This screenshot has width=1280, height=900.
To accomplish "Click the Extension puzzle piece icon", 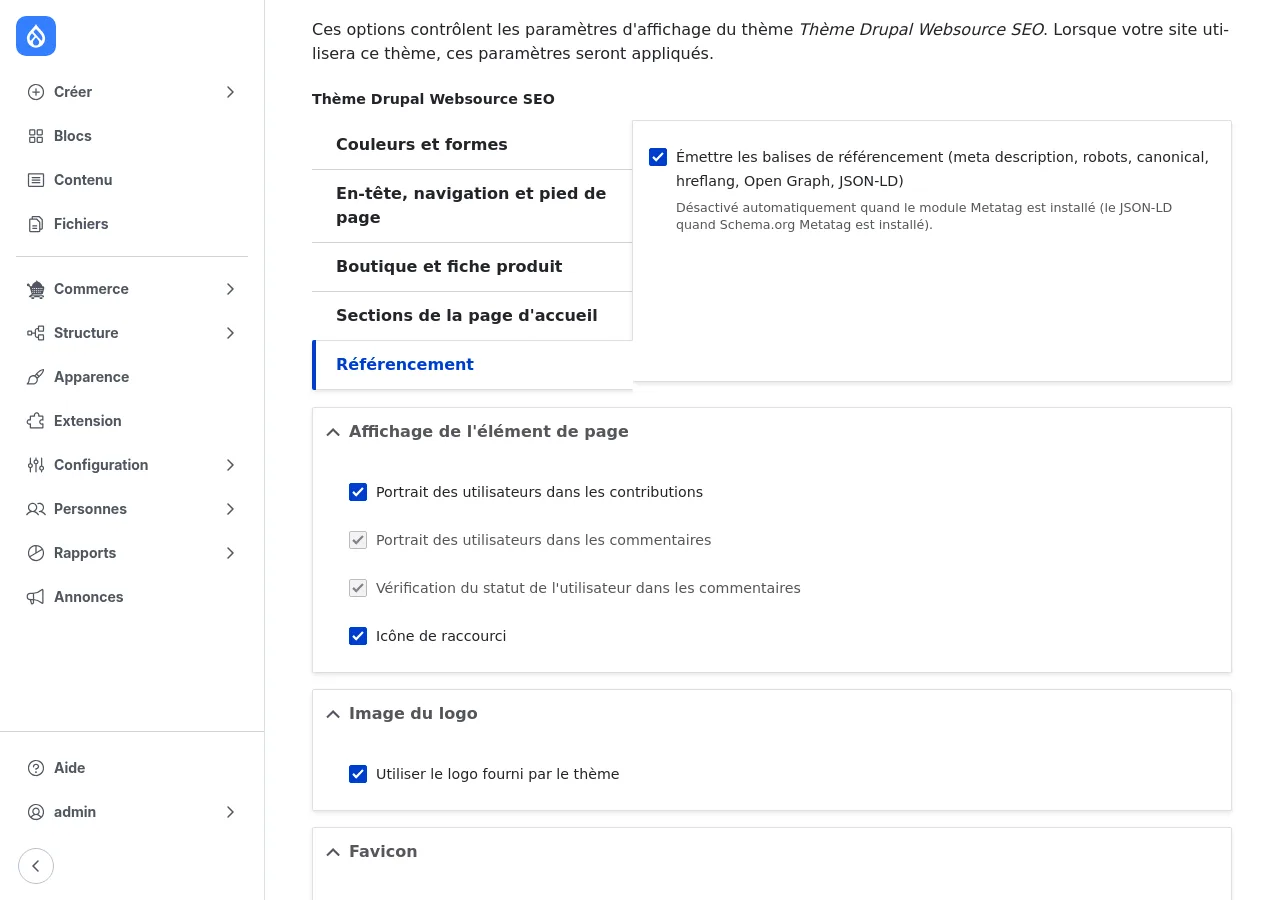I will pyautogui.click(x=36, y=421).
